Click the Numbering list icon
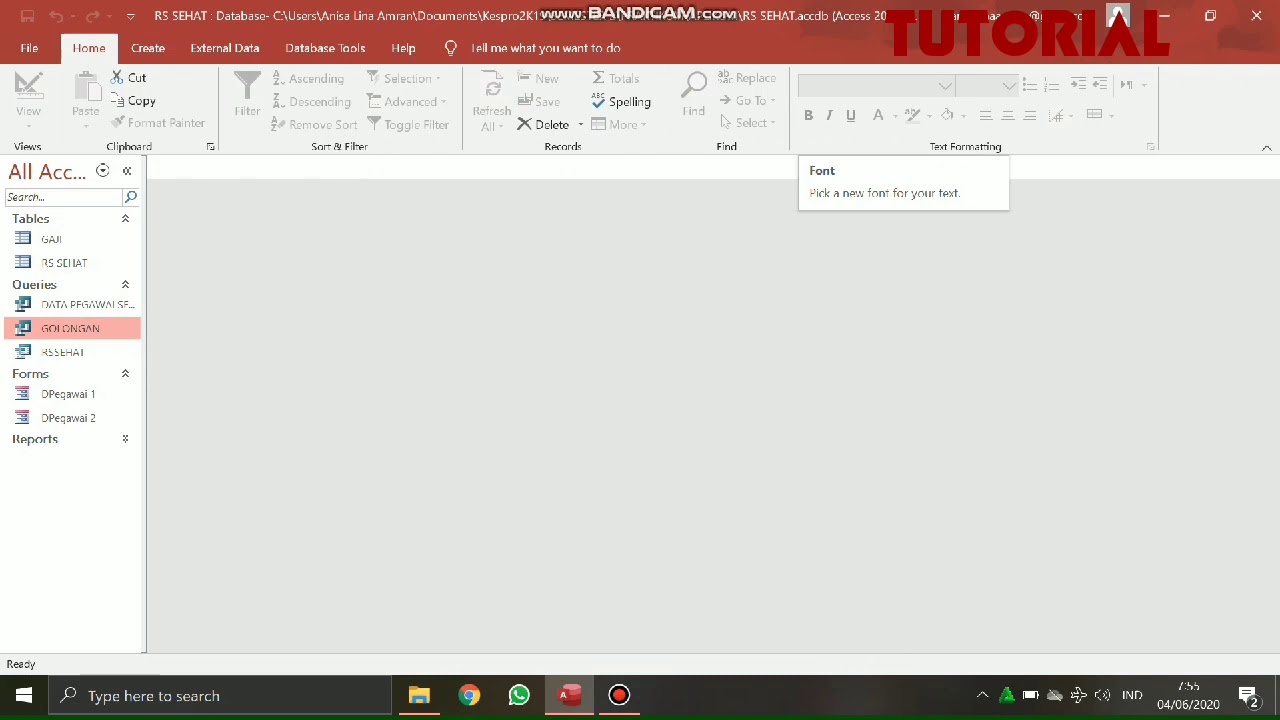 click(1051, 85)
